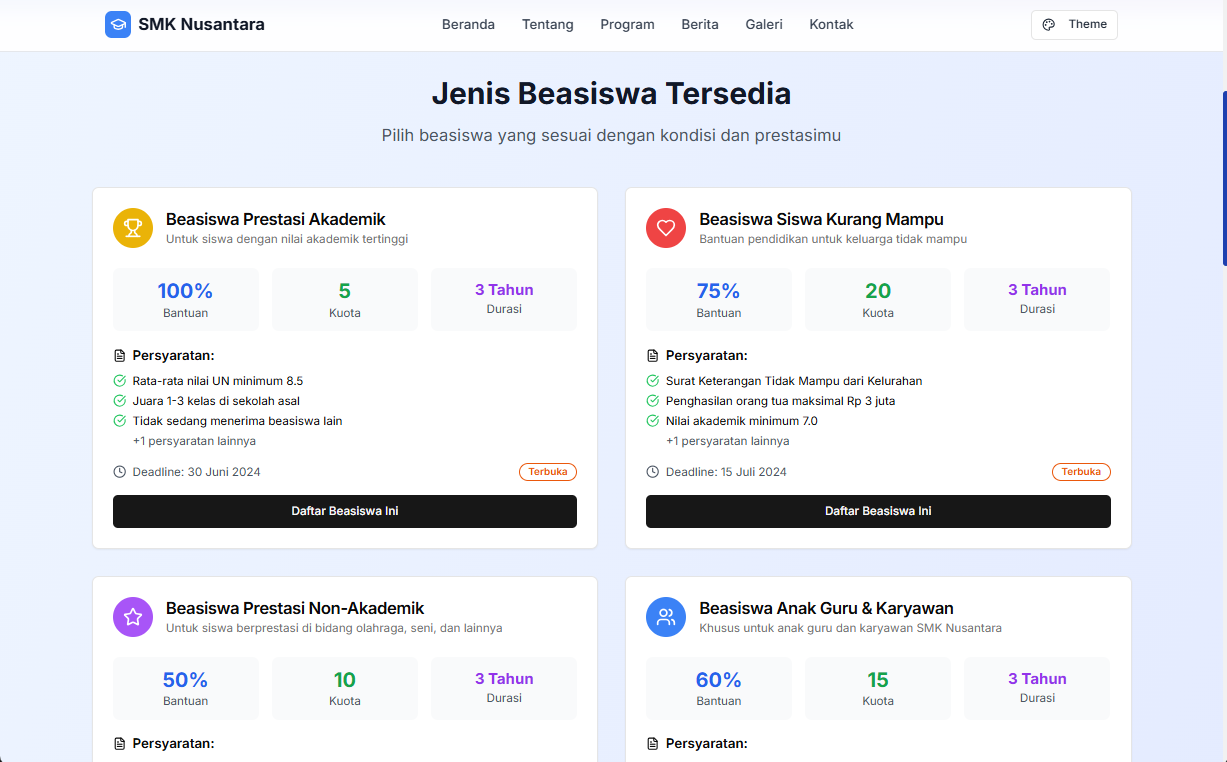
Task: Expand +1 persyaratan lainnya under Siswa Kurang Mampu
Action: point(727,441)
